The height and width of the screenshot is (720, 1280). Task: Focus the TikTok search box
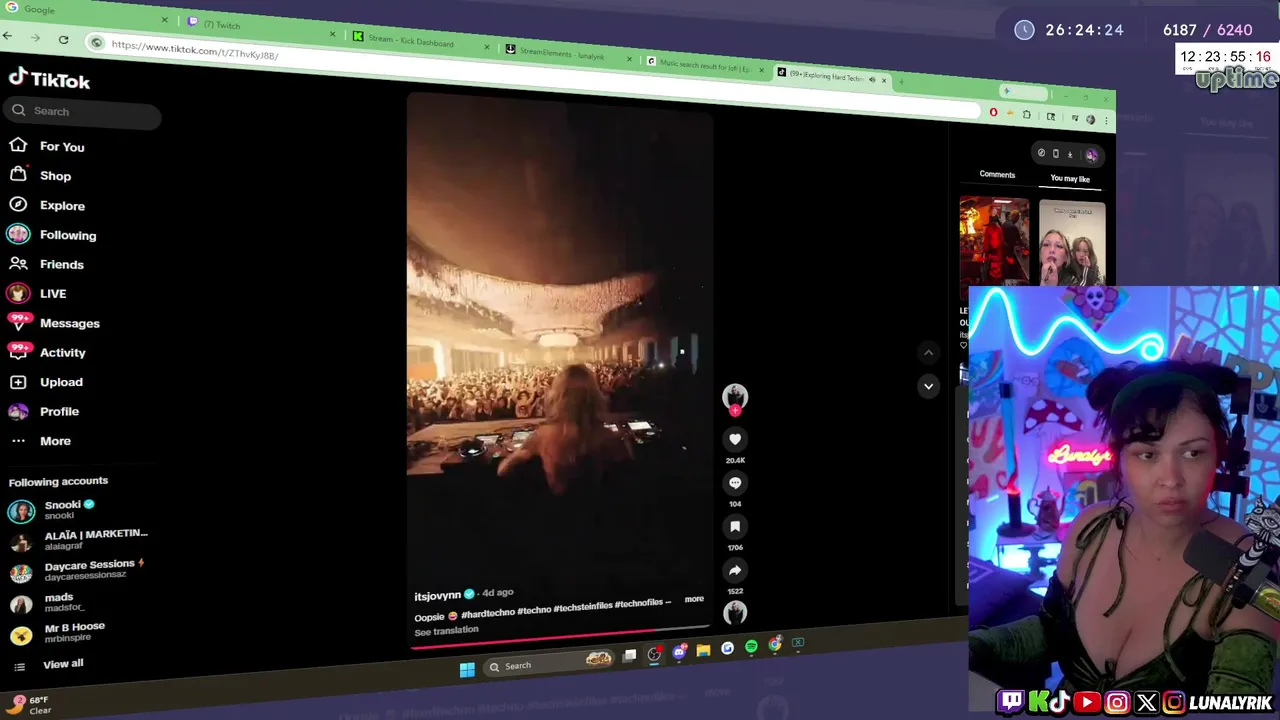82,111
